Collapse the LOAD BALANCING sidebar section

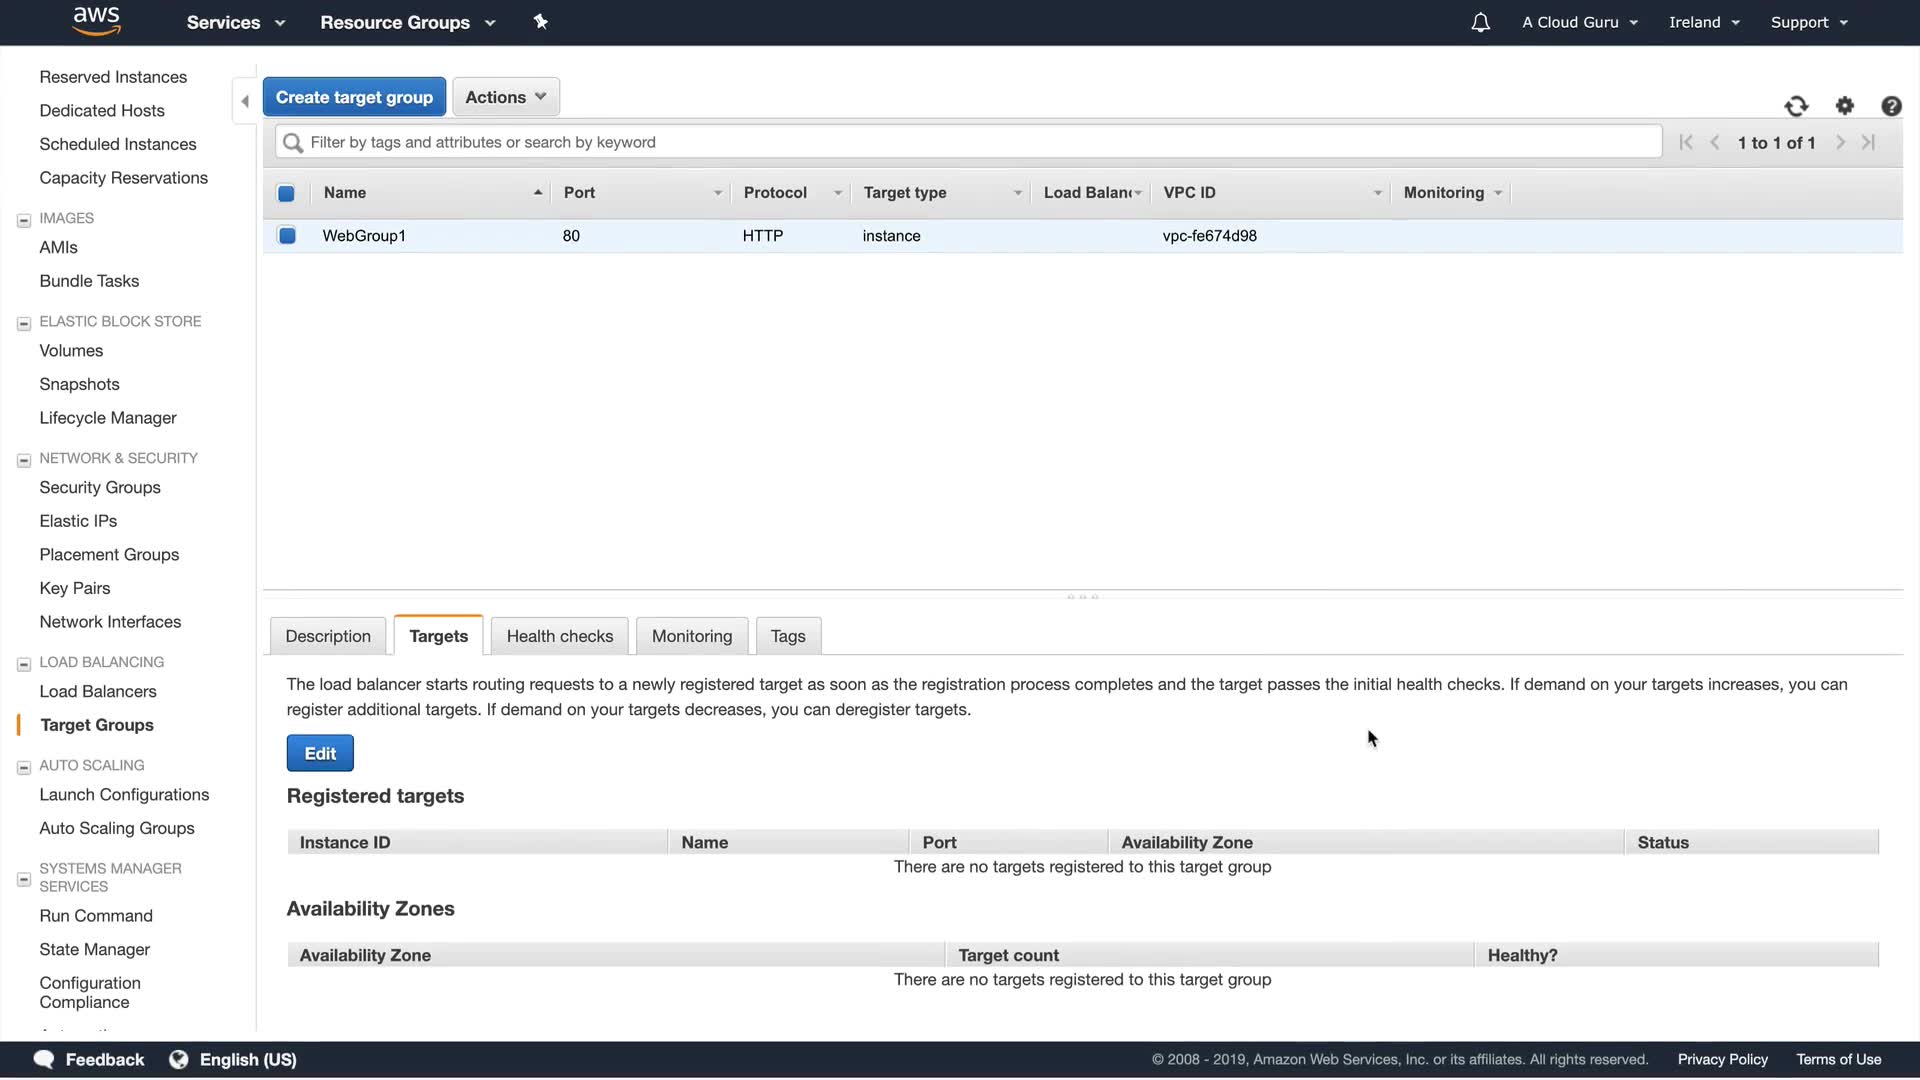point(24,664)
